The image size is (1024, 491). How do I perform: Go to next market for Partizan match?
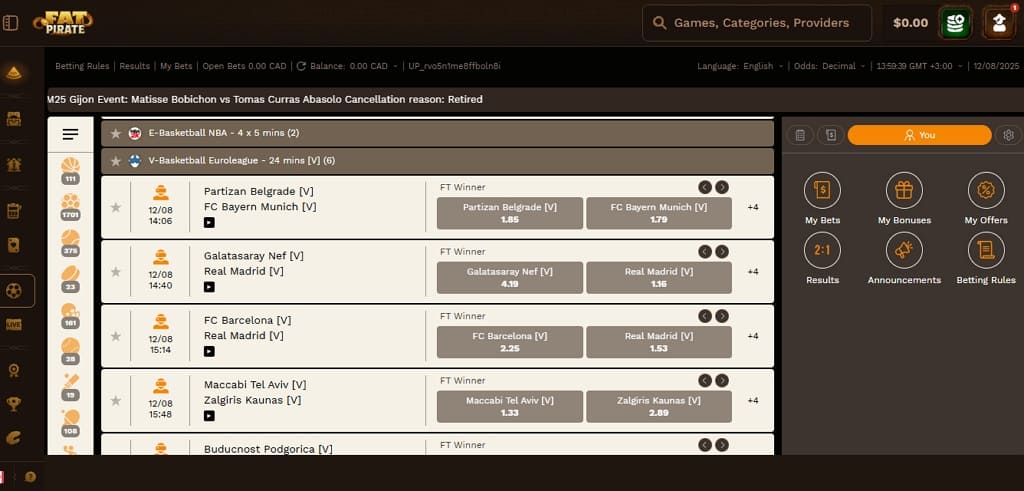pyautogui.click(x=722, y=187)
